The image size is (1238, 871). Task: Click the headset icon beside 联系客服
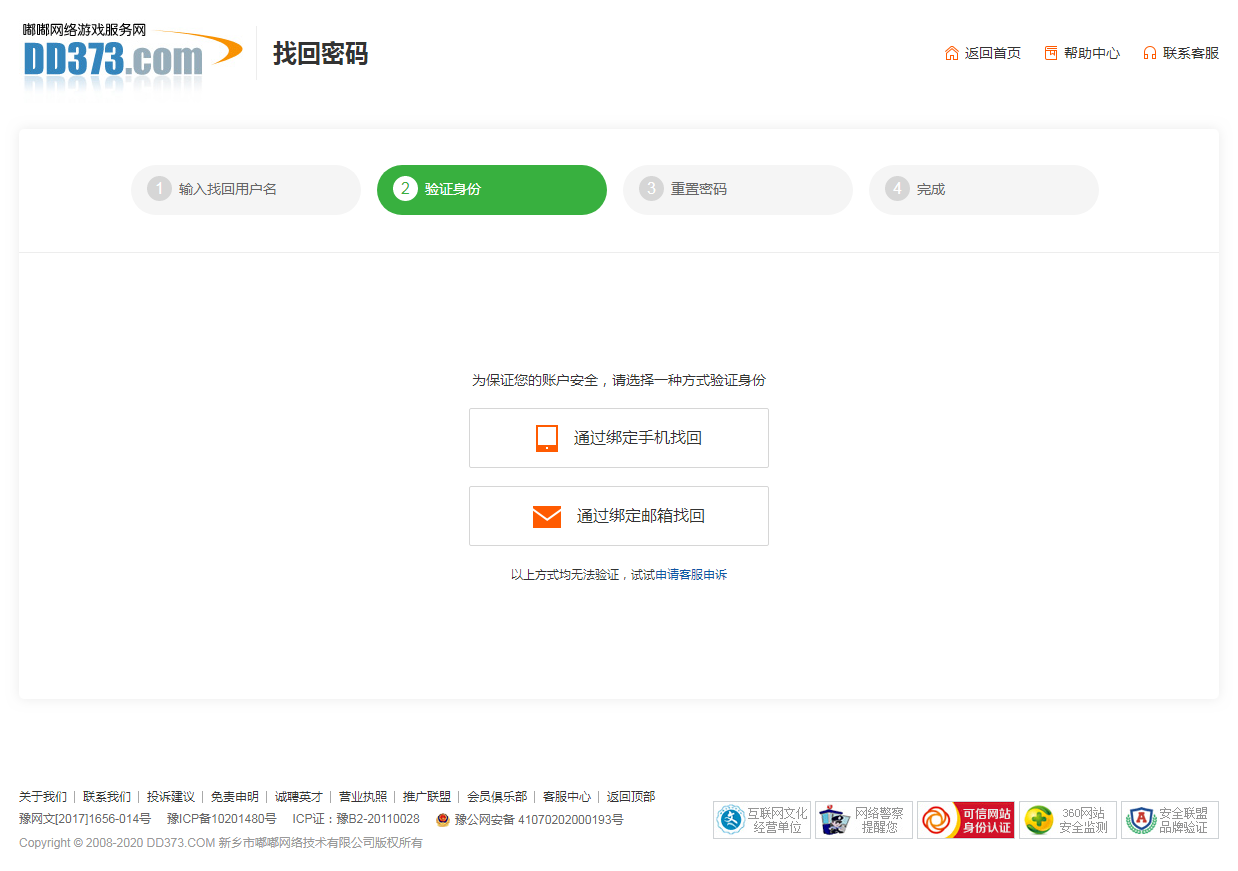1150,53
